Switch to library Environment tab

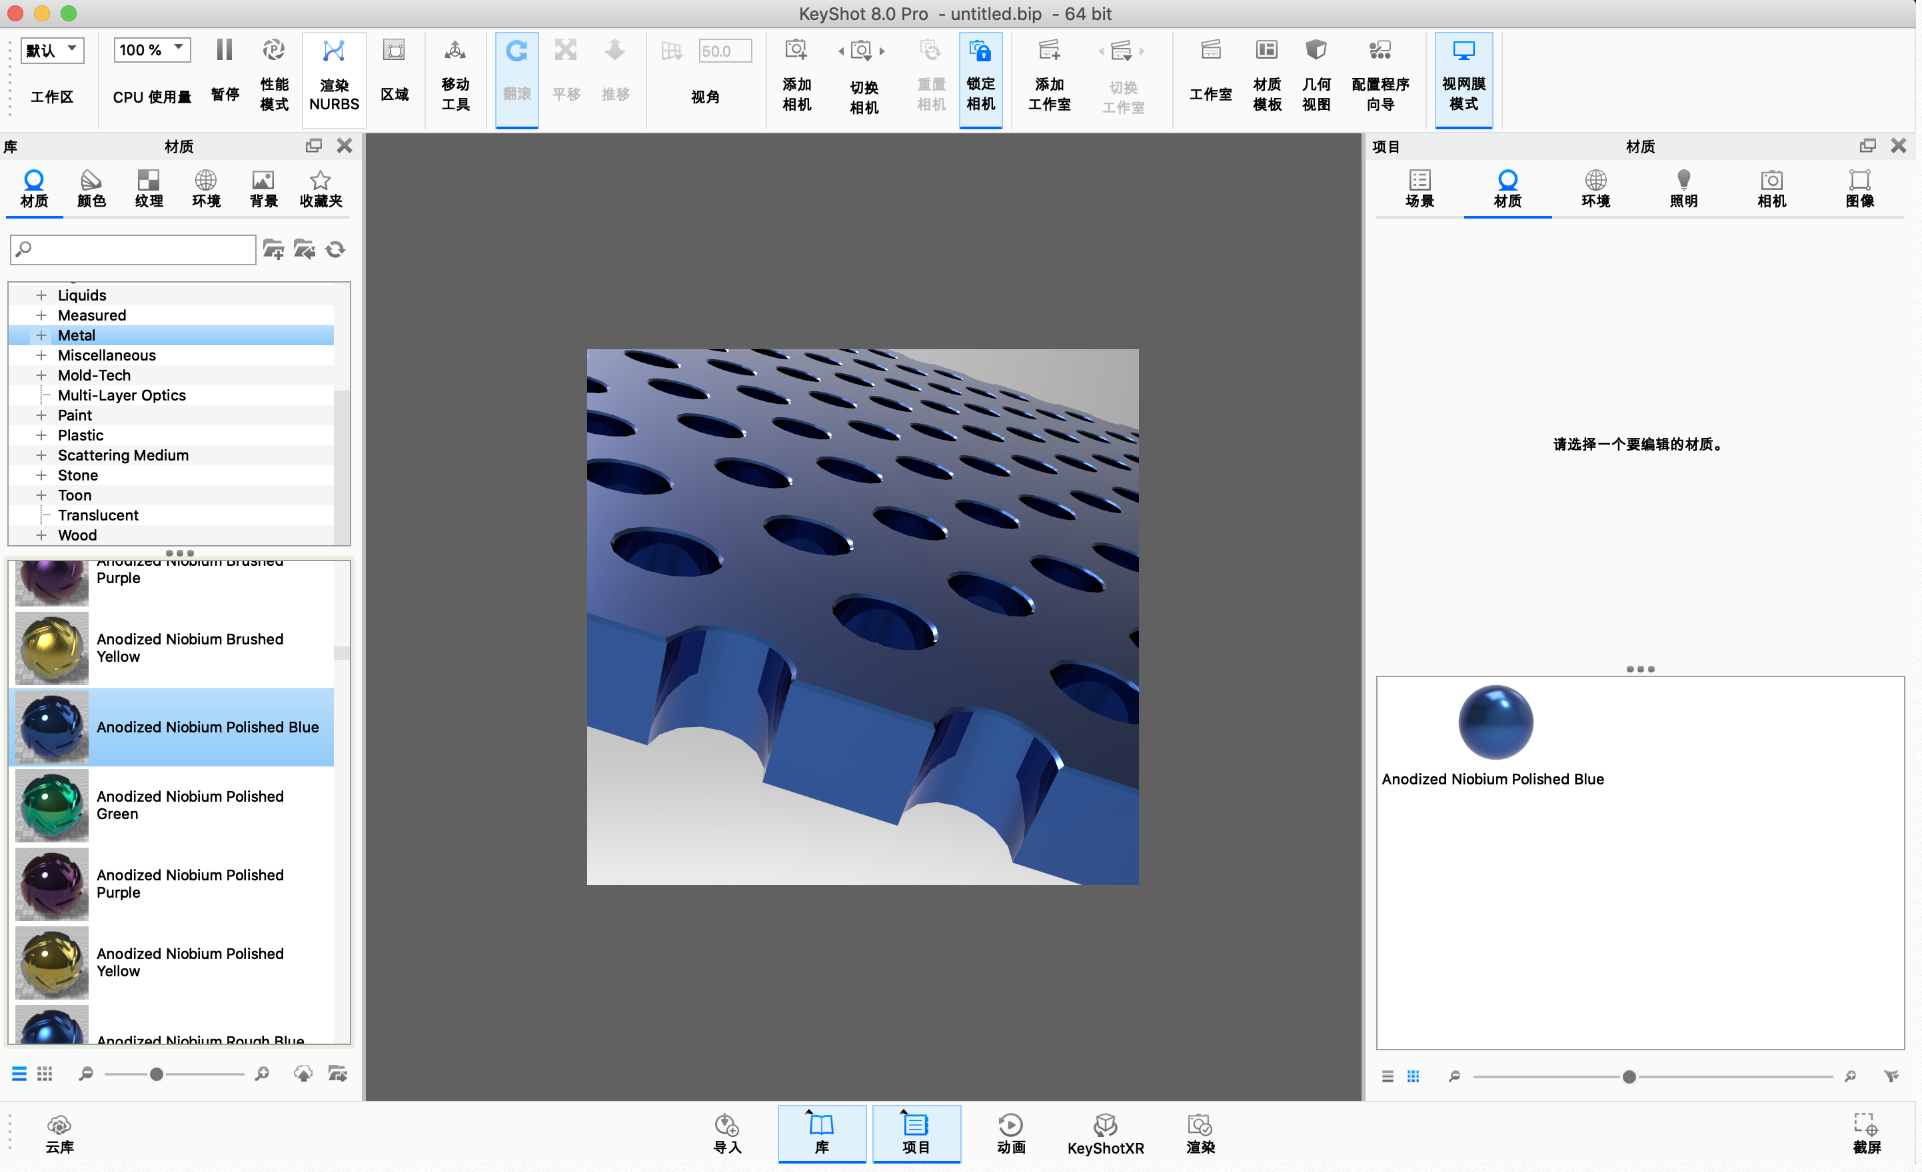206,187
